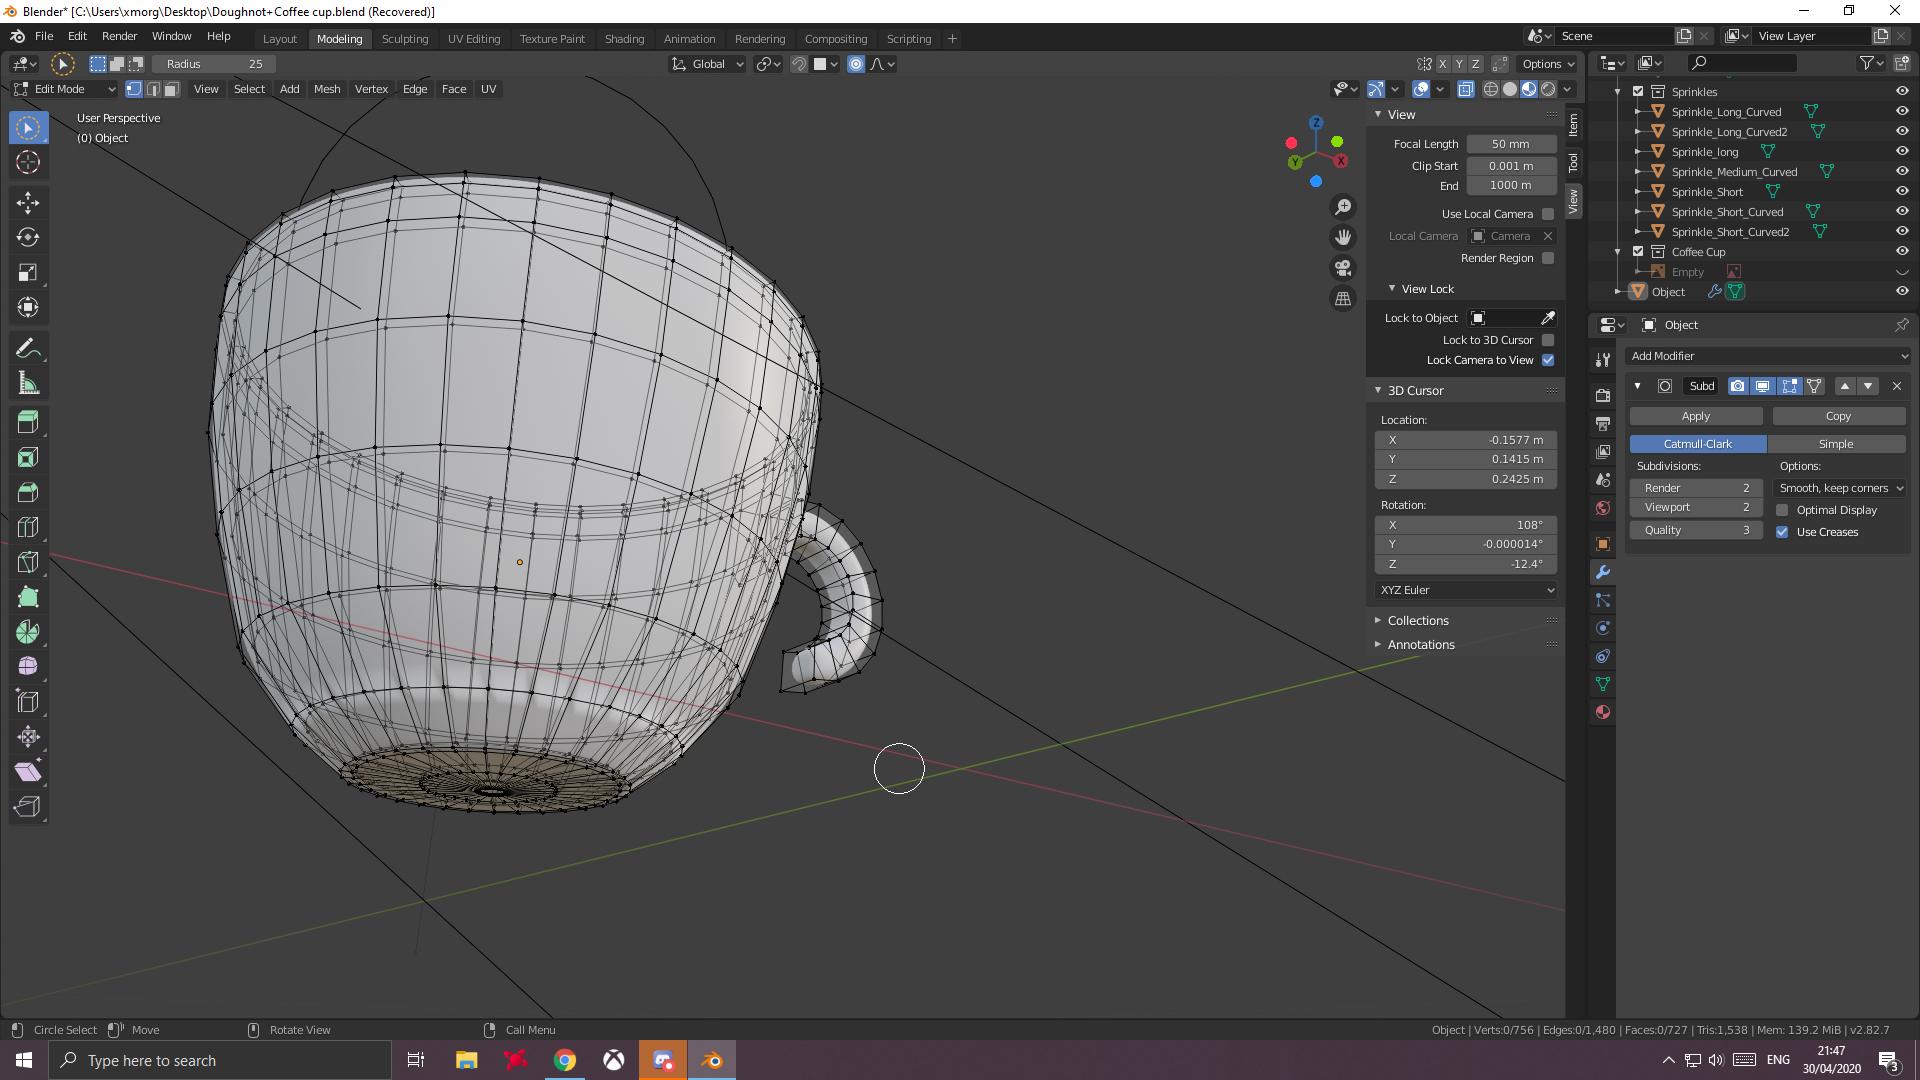Adjust Viewport subdivisions input field
Image resolution: width=1920 pixels, height=1080 pixels.
coord(1697,509)
